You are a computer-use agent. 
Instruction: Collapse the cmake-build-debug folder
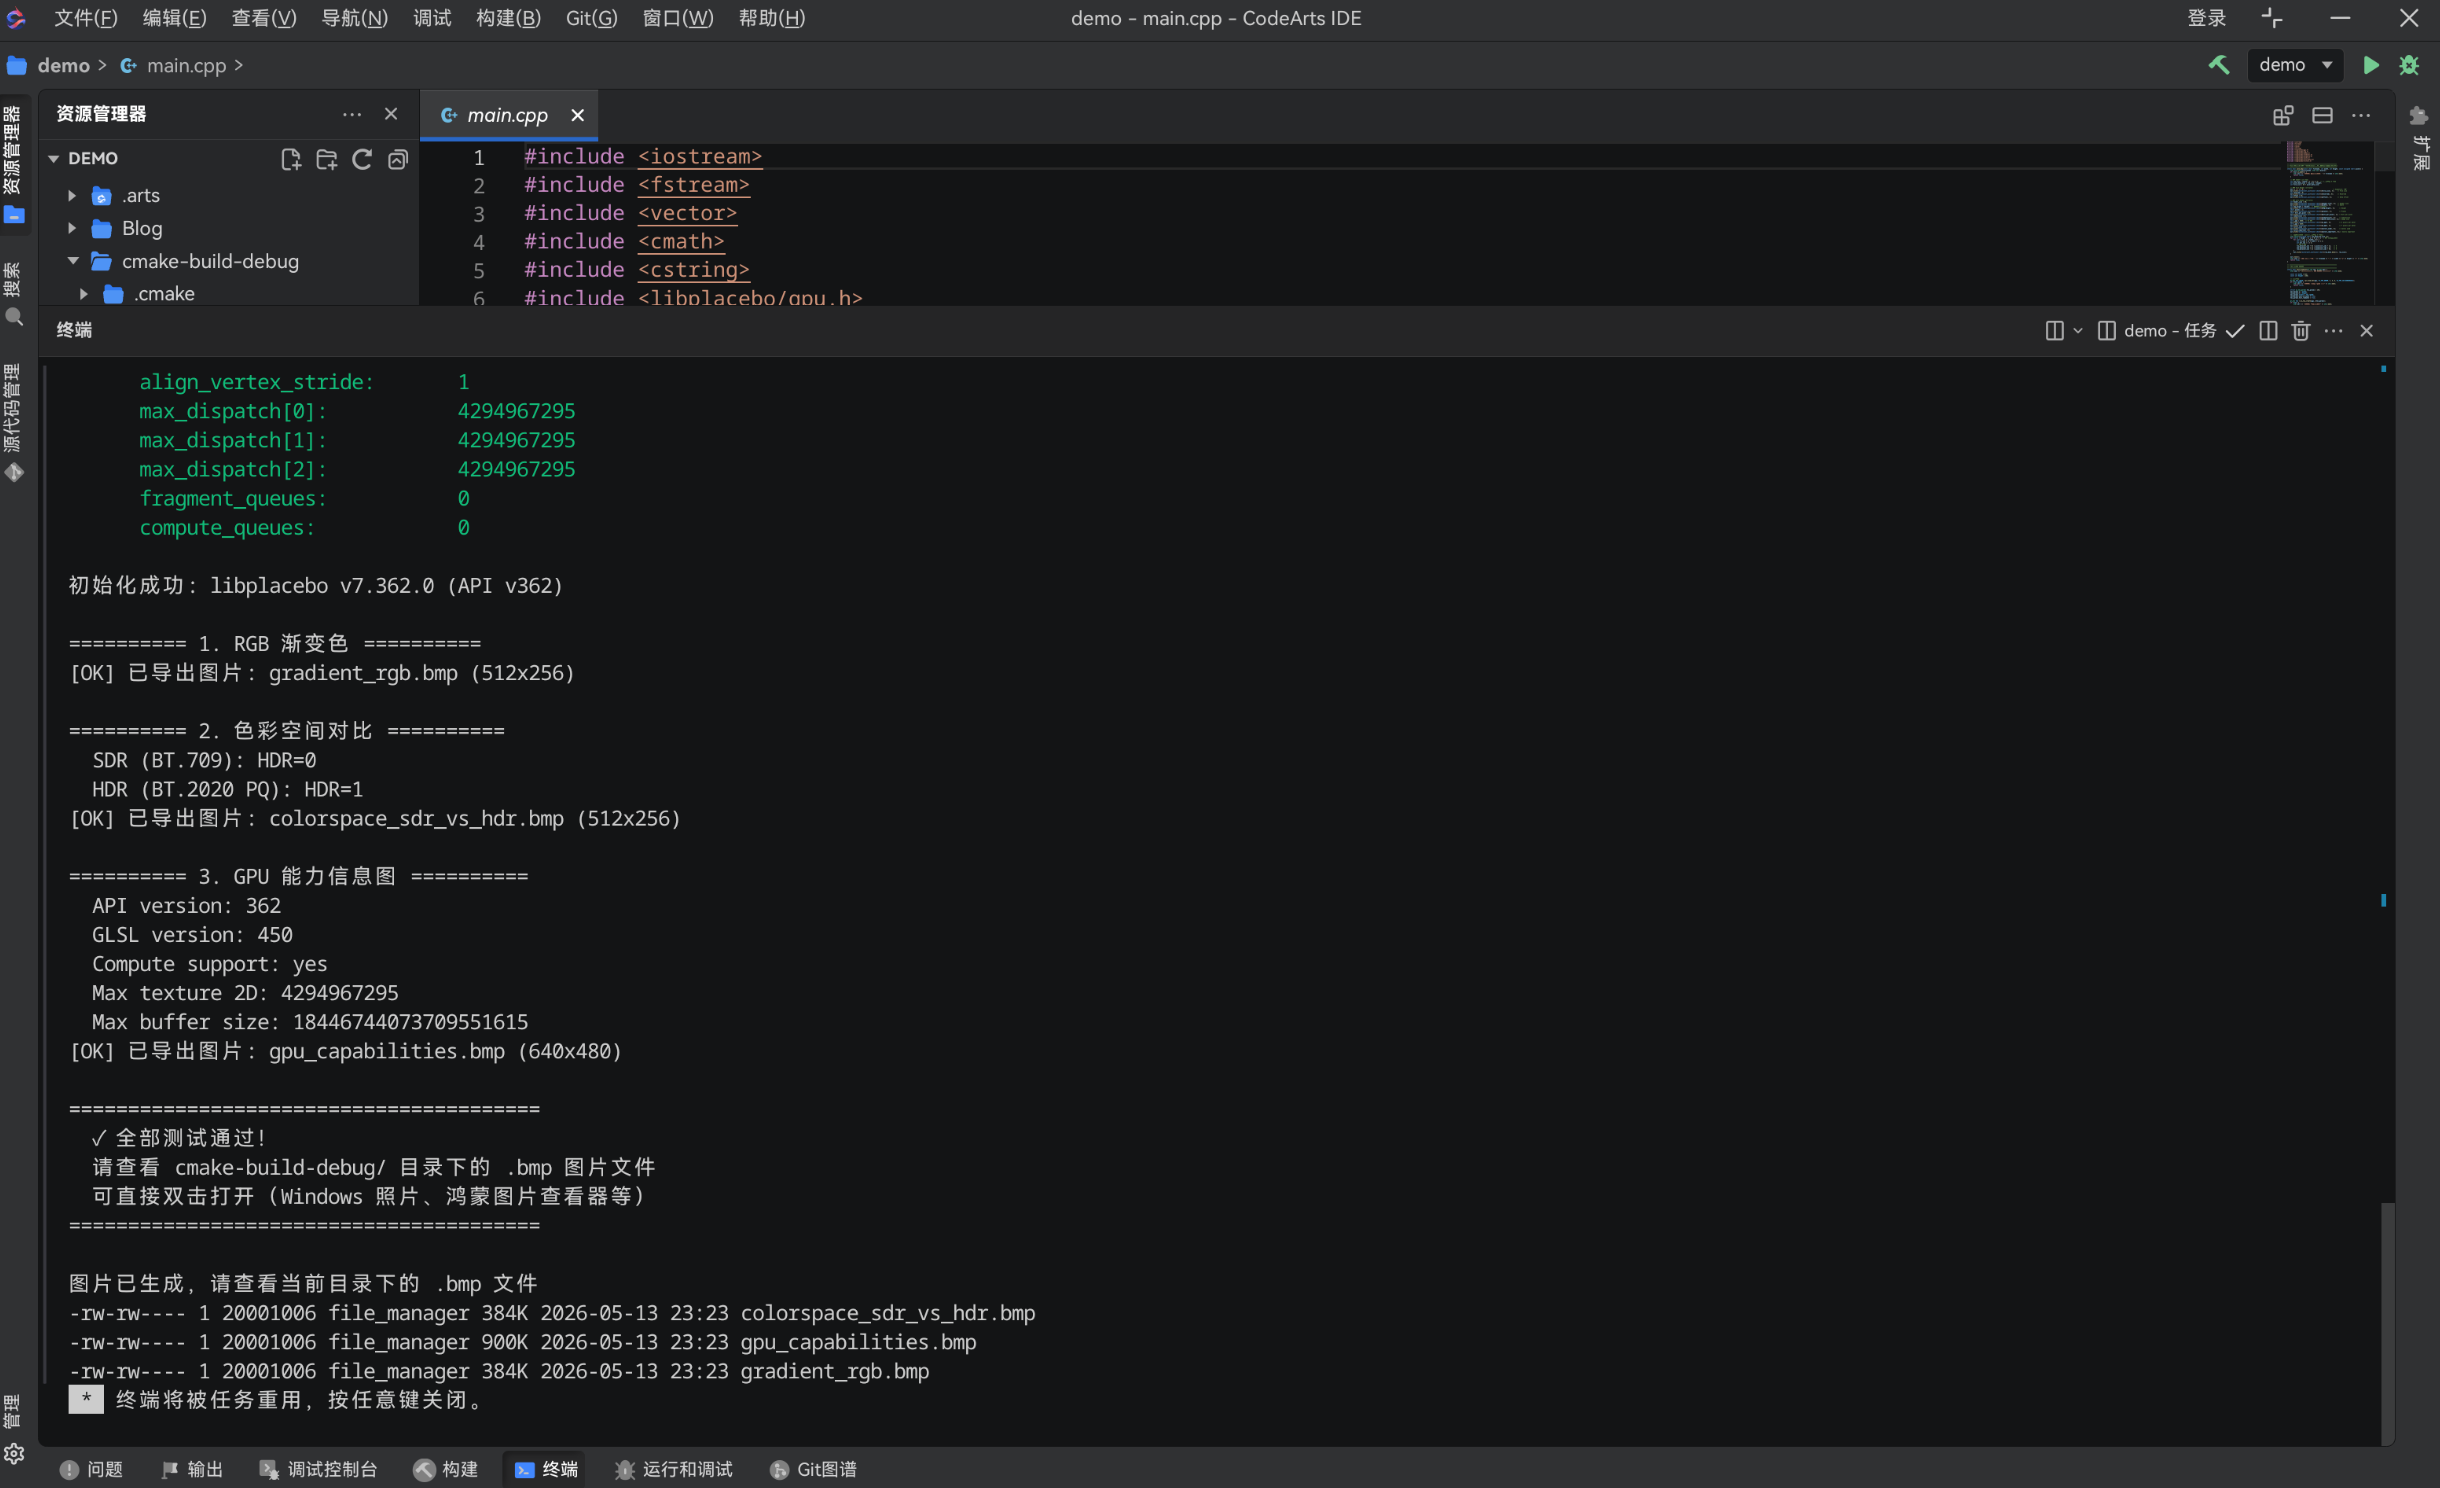tap(72, 261)
